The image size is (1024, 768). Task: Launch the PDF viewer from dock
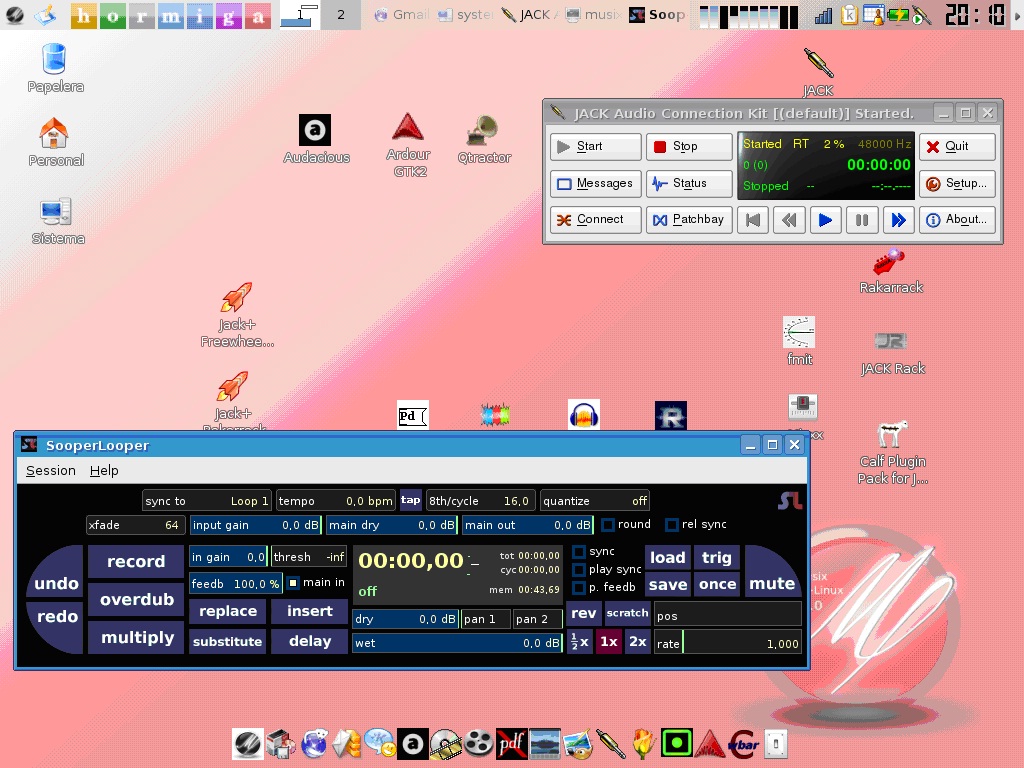511,744
